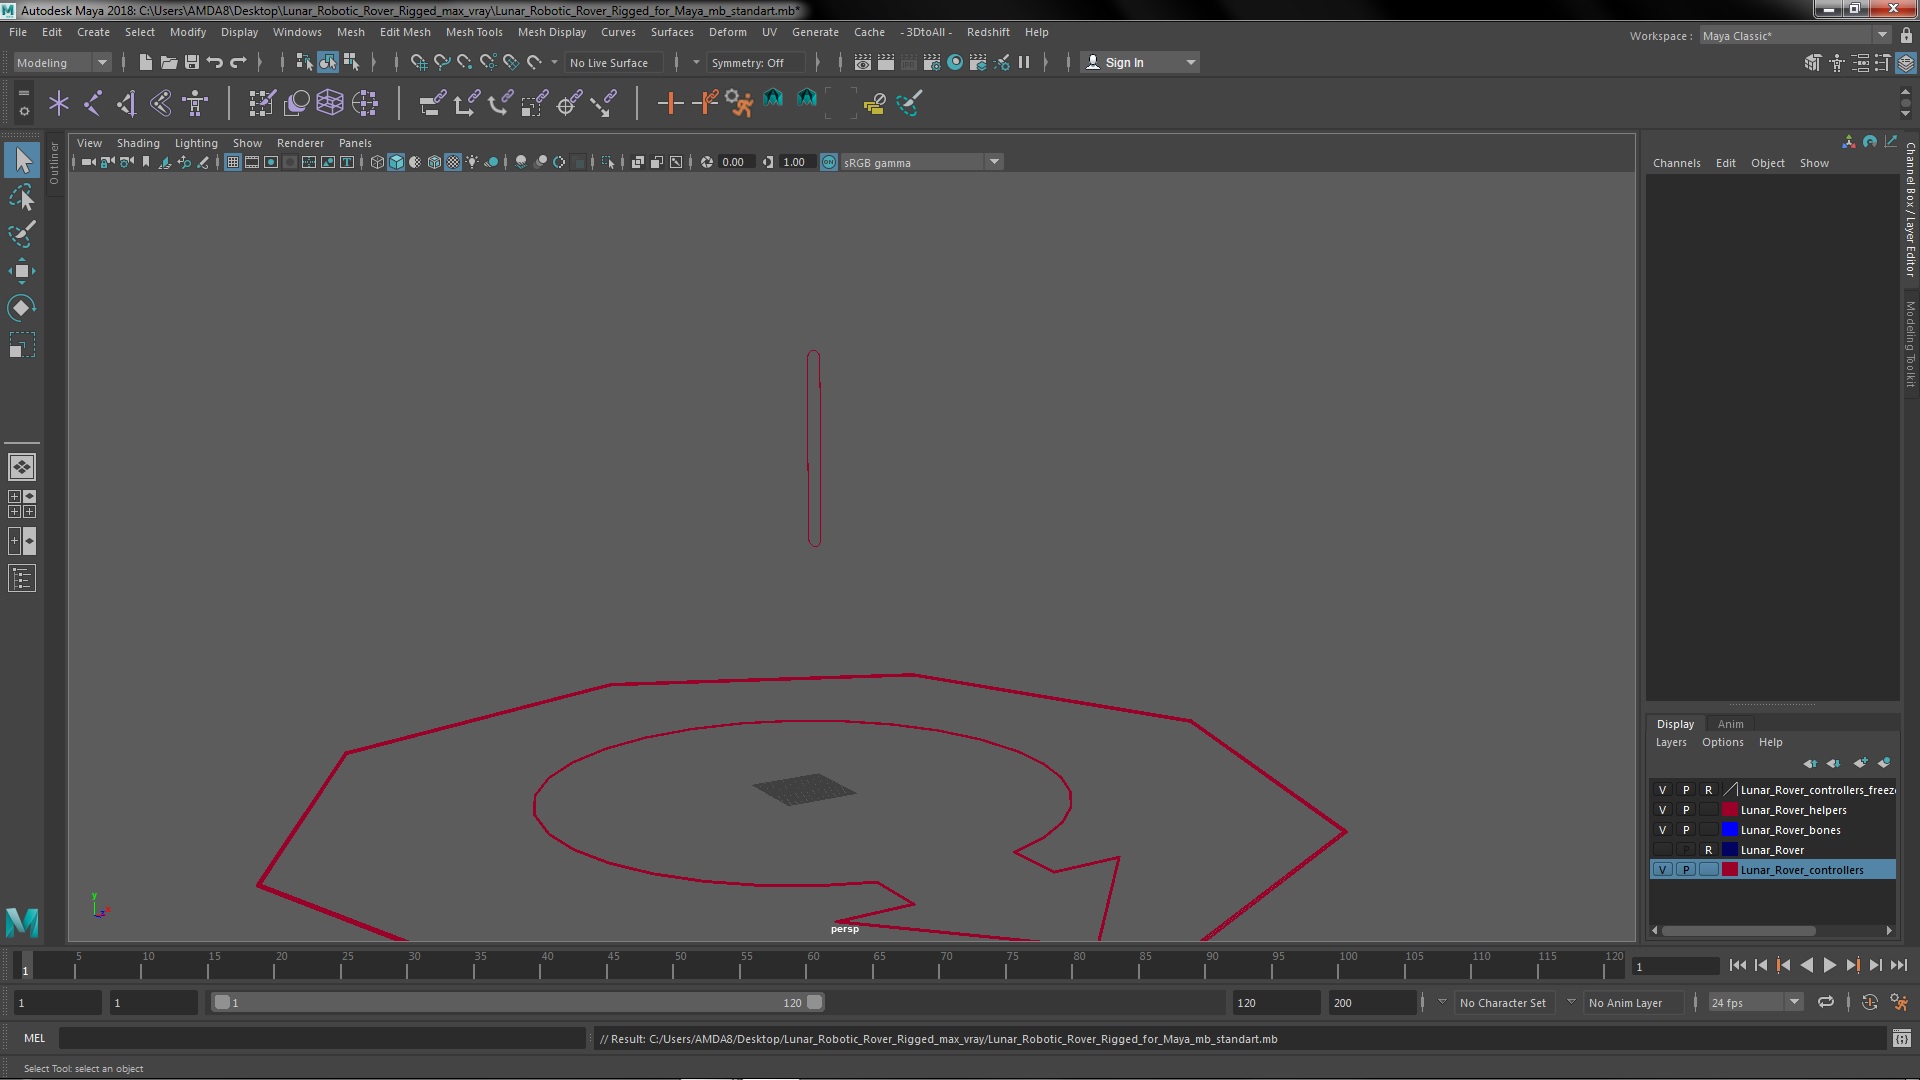Click the Parent constraint shelf icon
Image resolution: width=1920 pixels, height=1080 pixels.
click(x=432, y=103)
